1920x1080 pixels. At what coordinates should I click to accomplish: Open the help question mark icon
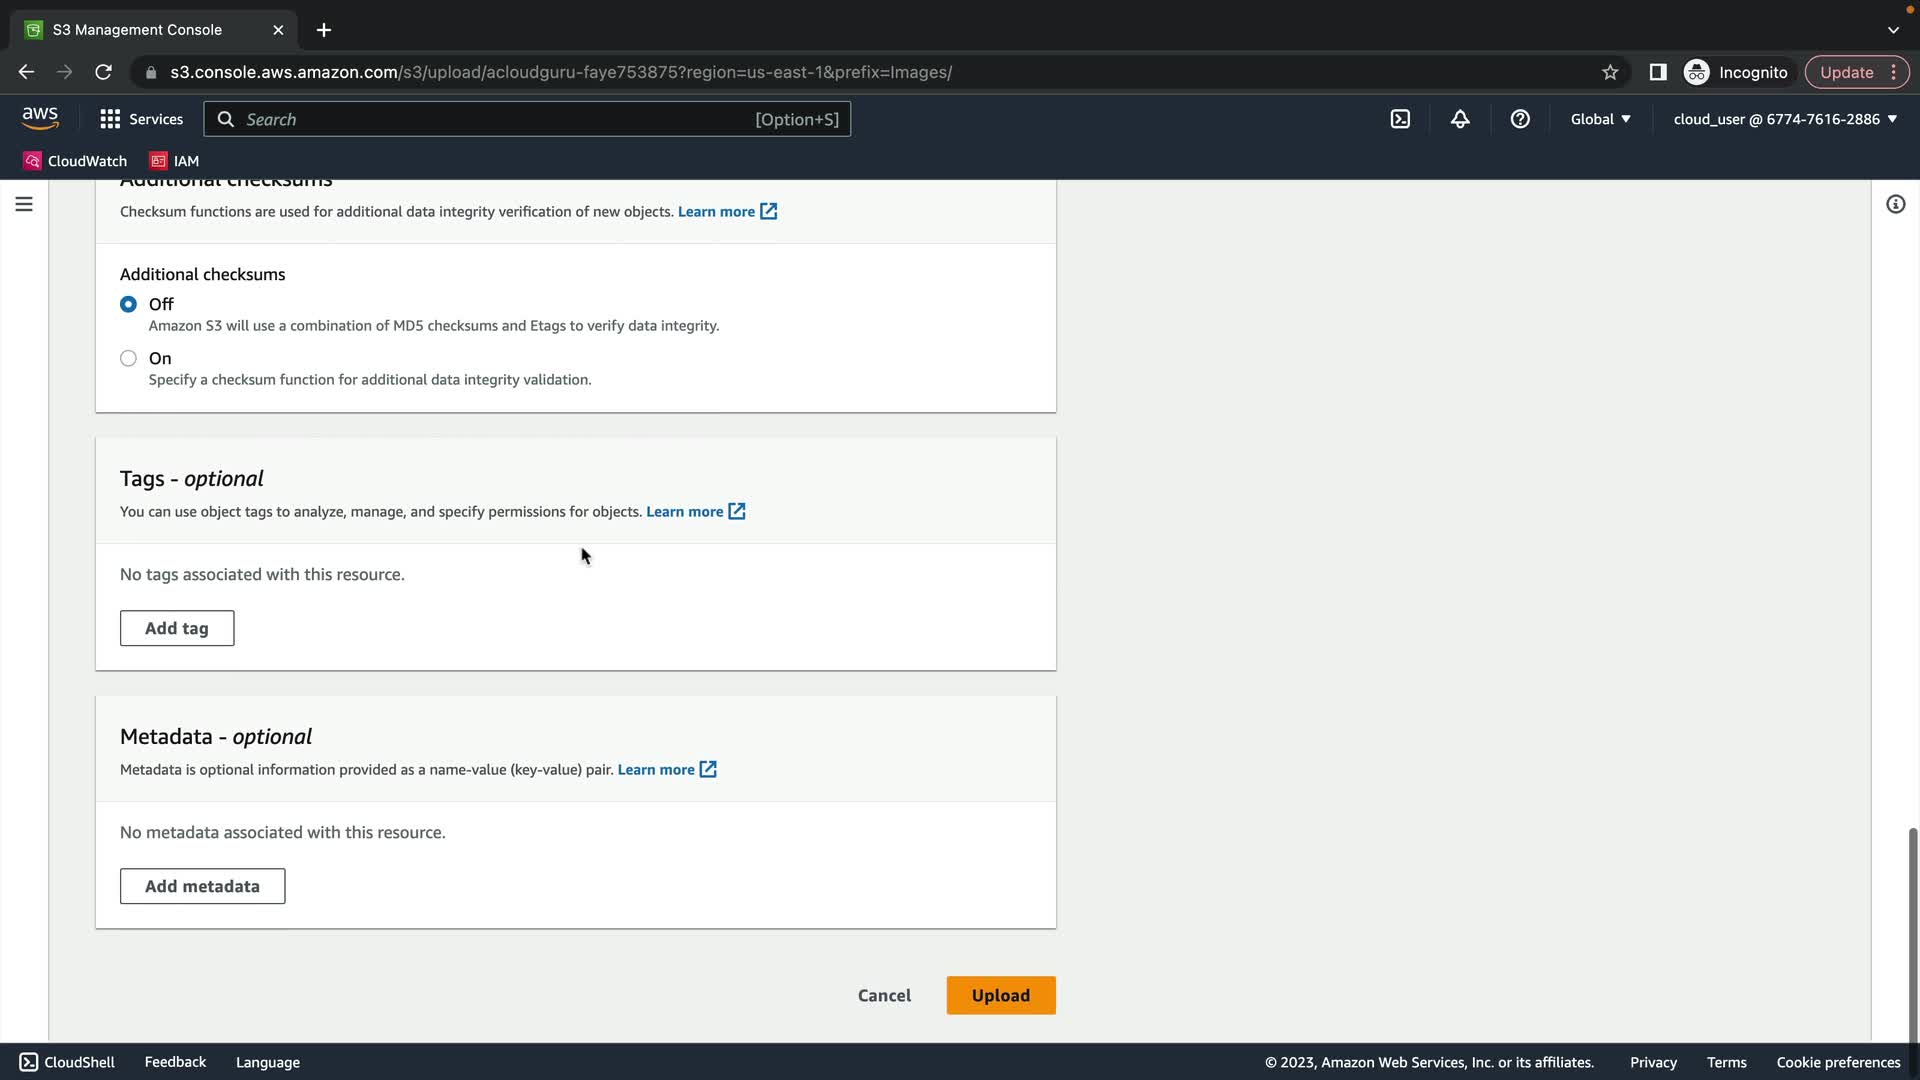point(1520,119)
